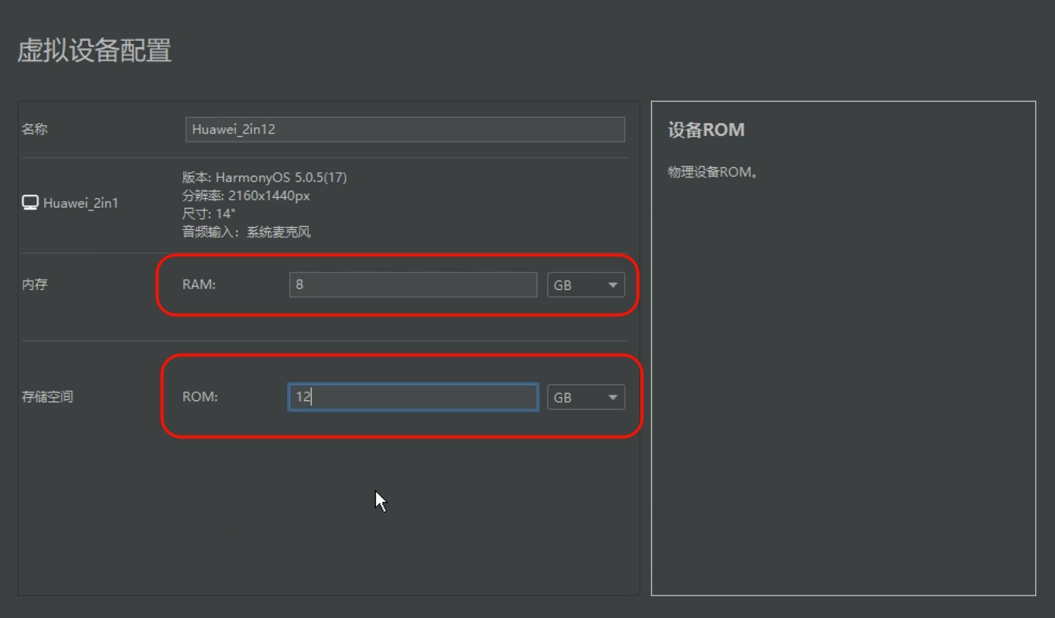Click the 物理设备ROM。 description text

(x=713, y=172)
